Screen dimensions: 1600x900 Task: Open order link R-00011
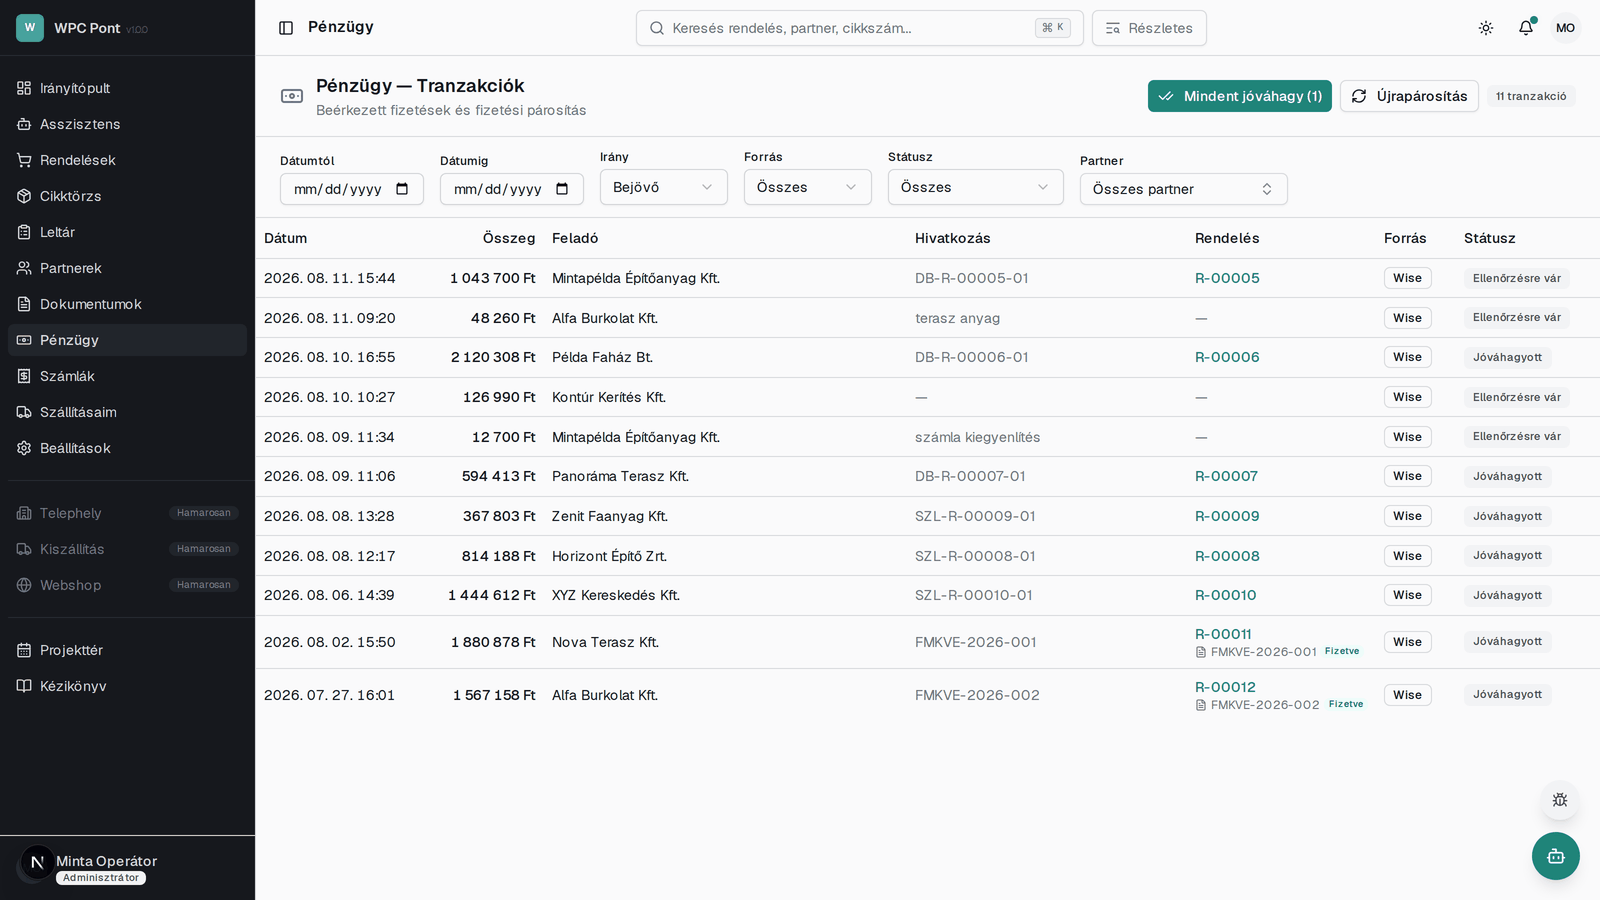coord(1223,634)
